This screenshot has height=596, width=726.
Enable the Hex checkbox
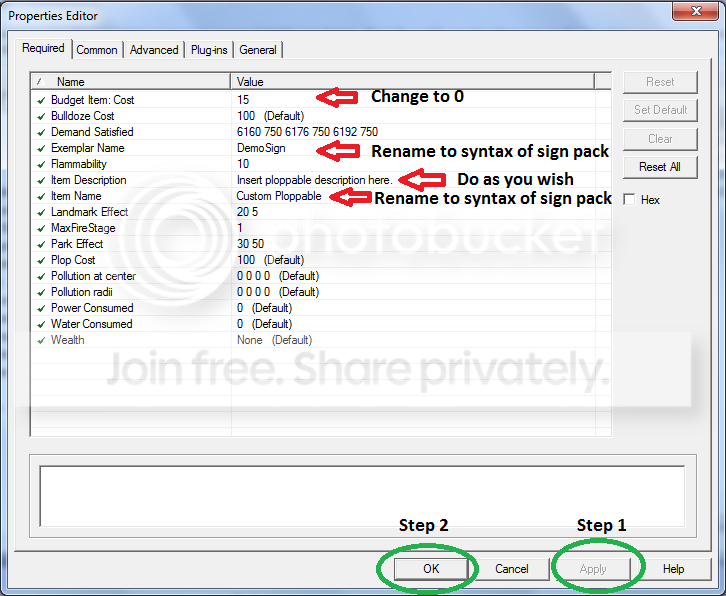click(629, 200)
